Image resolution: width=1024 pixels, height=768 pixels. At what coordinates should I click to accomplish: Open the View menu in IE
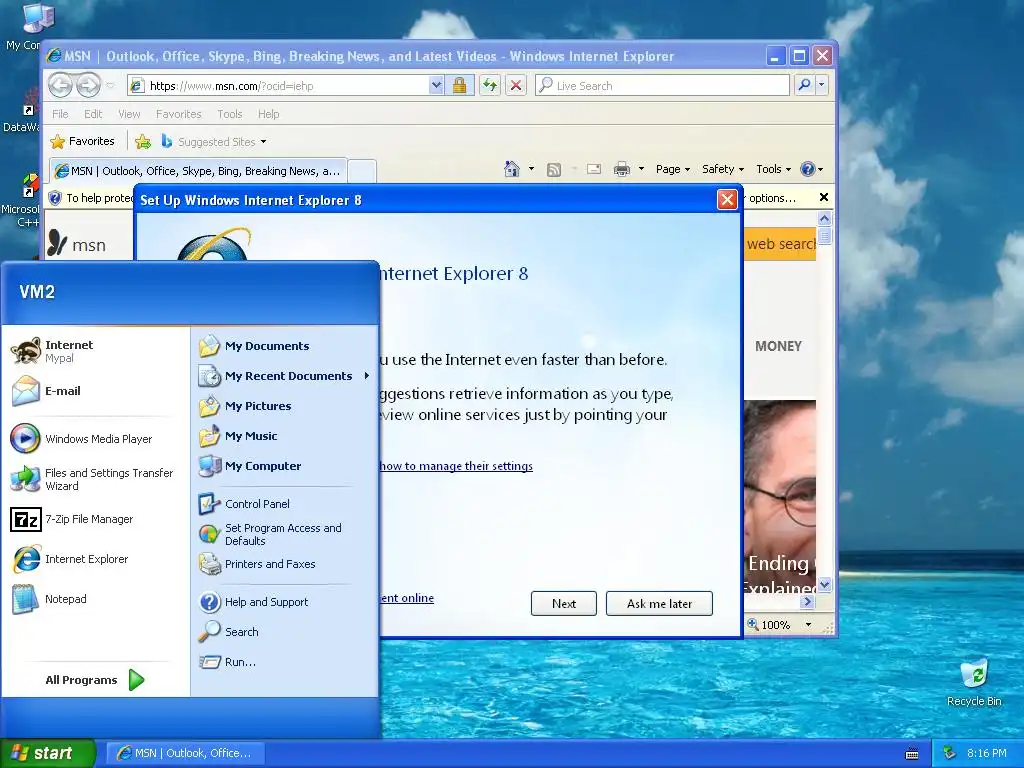click(129, 114)
